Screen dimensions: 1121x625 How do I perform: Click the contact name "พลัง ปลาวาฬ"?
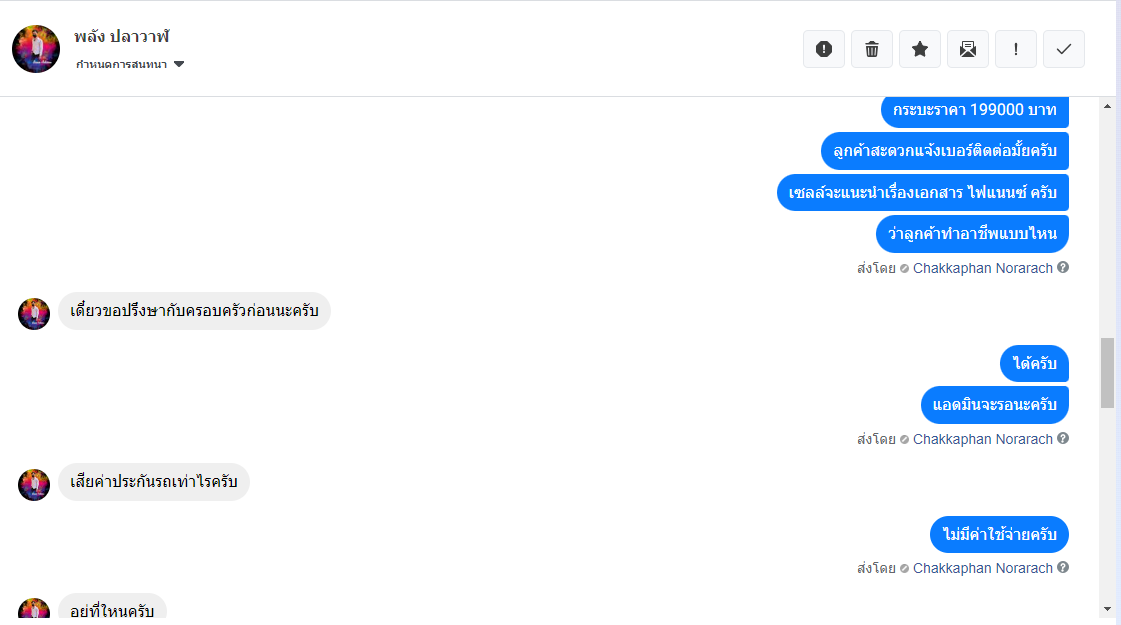click(122, 36)
